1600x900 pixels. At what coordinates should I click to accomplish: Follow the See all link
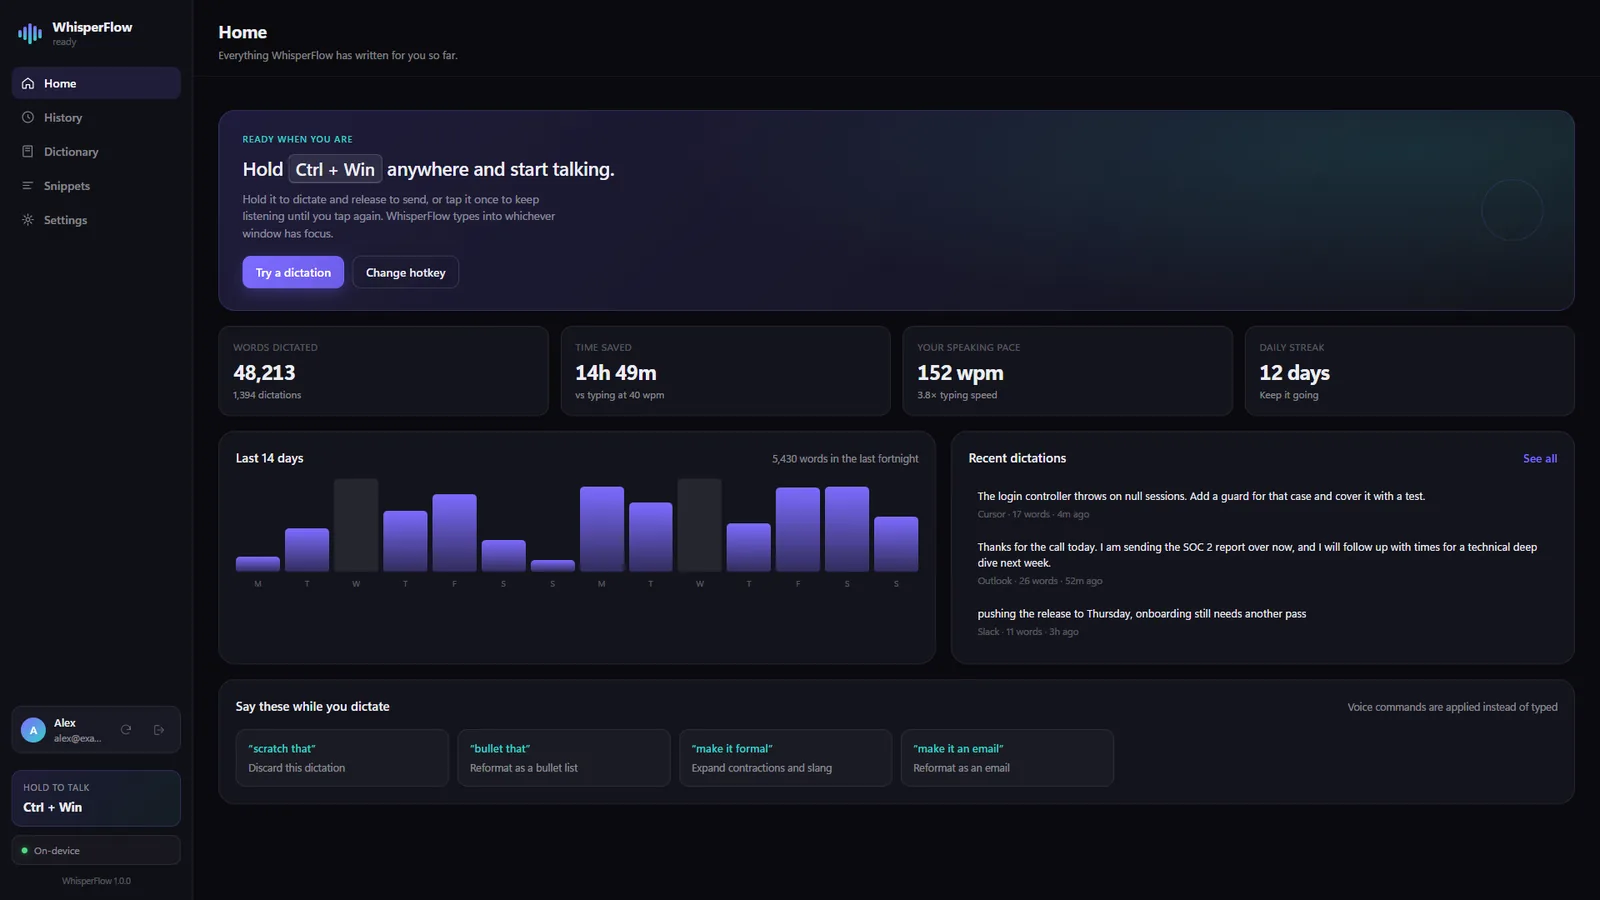(x=1540, y=459)
